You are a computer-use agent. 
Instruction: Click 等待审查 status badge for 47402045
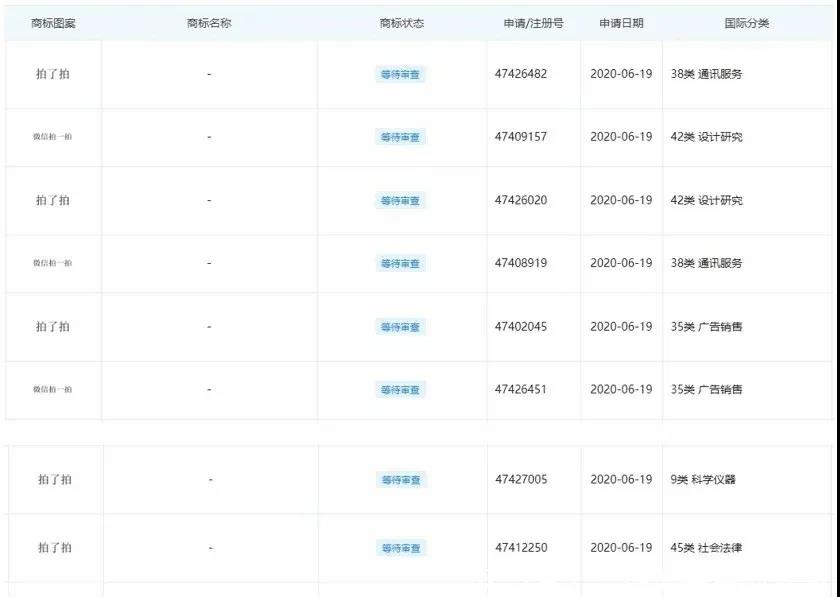tap(400, 326)
